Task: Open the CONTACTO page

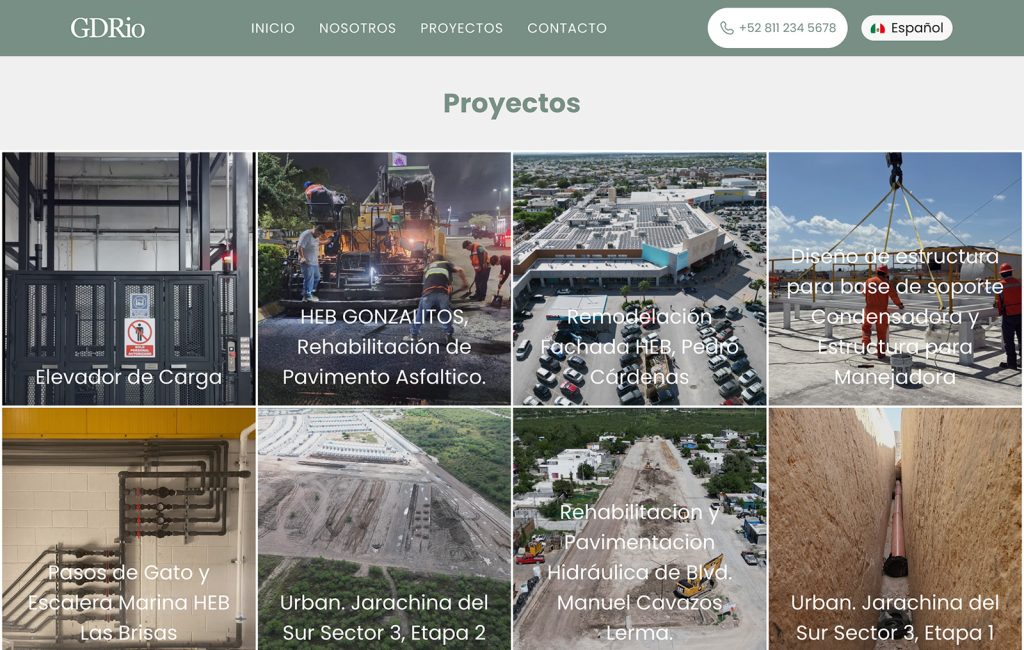Action: tap(567, 29)
